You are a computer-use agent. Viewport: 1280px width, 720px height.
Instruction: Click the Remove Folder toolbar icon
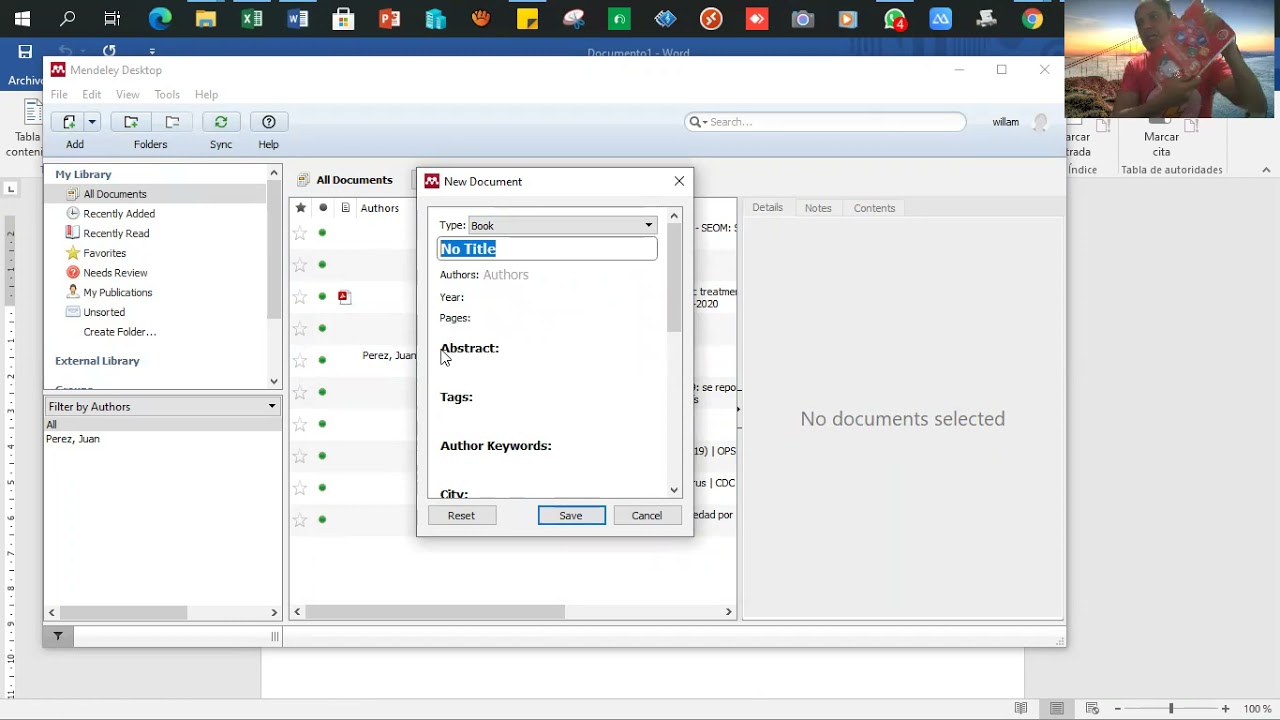172,122
